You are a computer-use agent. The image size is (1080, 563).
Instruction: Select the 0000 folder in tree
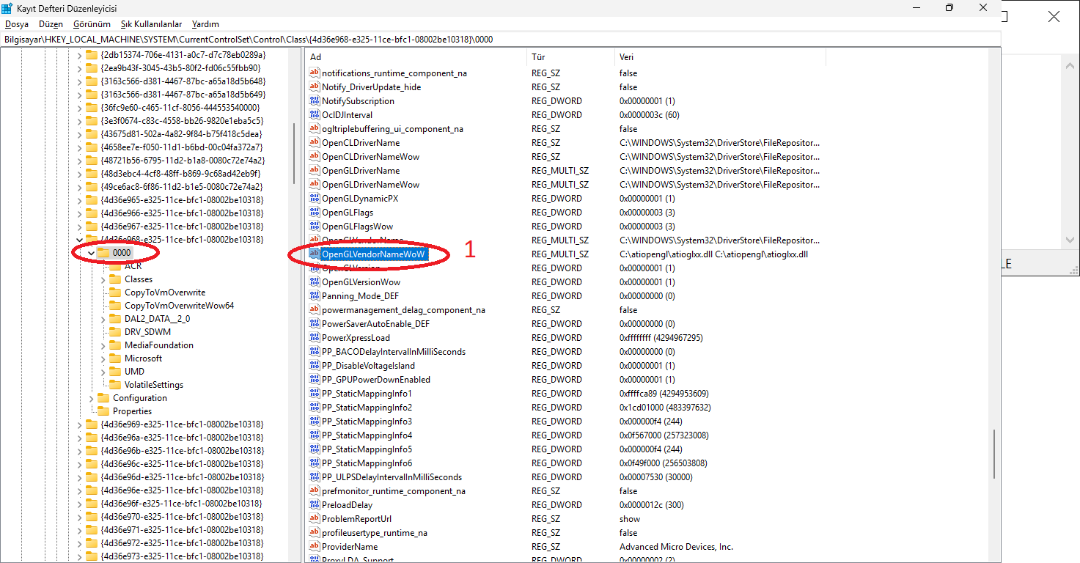tap(122, 253)
